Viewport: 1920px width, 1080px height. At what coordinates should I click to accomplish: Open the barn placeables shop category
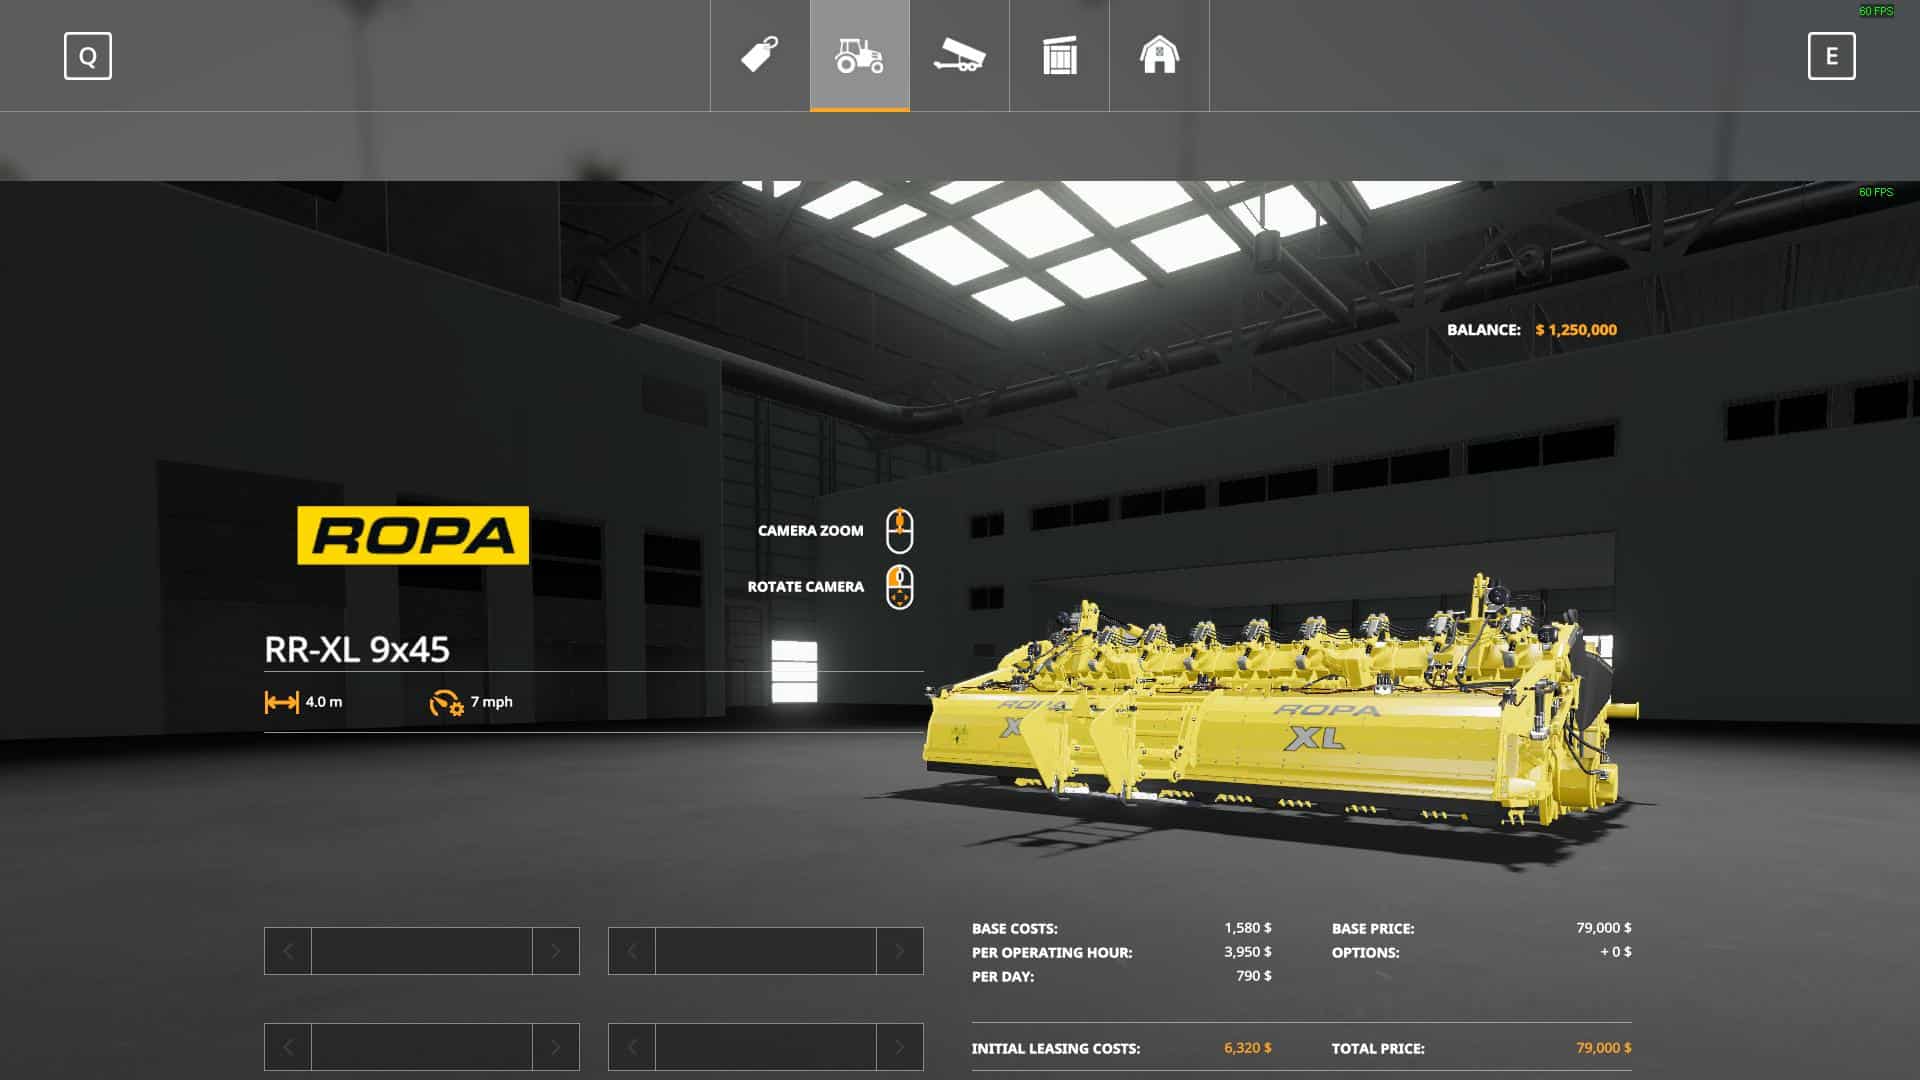coord(1160,55)
